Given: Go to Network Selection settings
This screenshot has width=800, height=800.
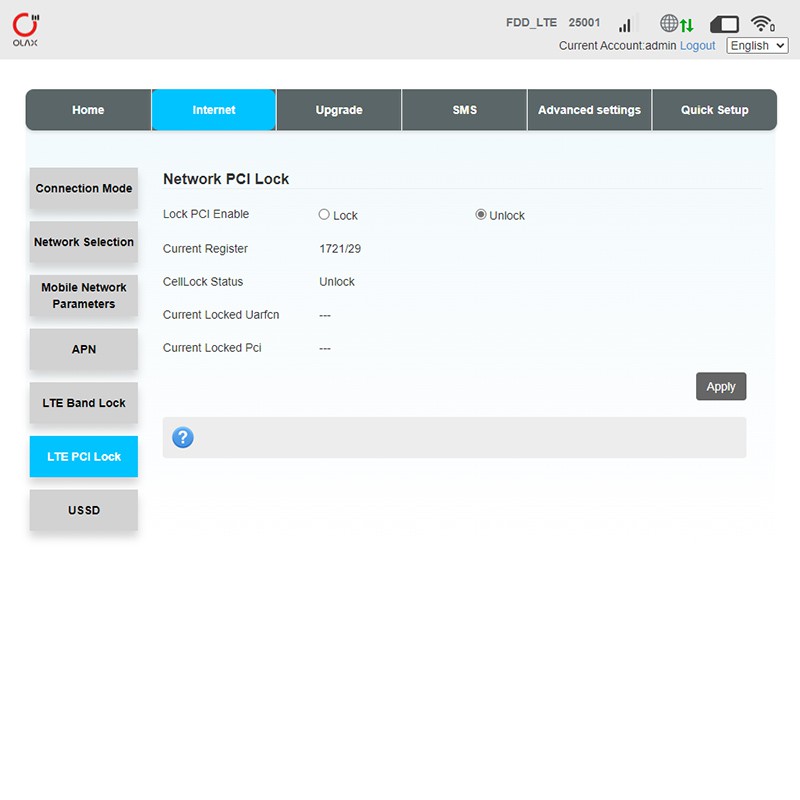Looking at the screenshot, I should tap(84, 242).
